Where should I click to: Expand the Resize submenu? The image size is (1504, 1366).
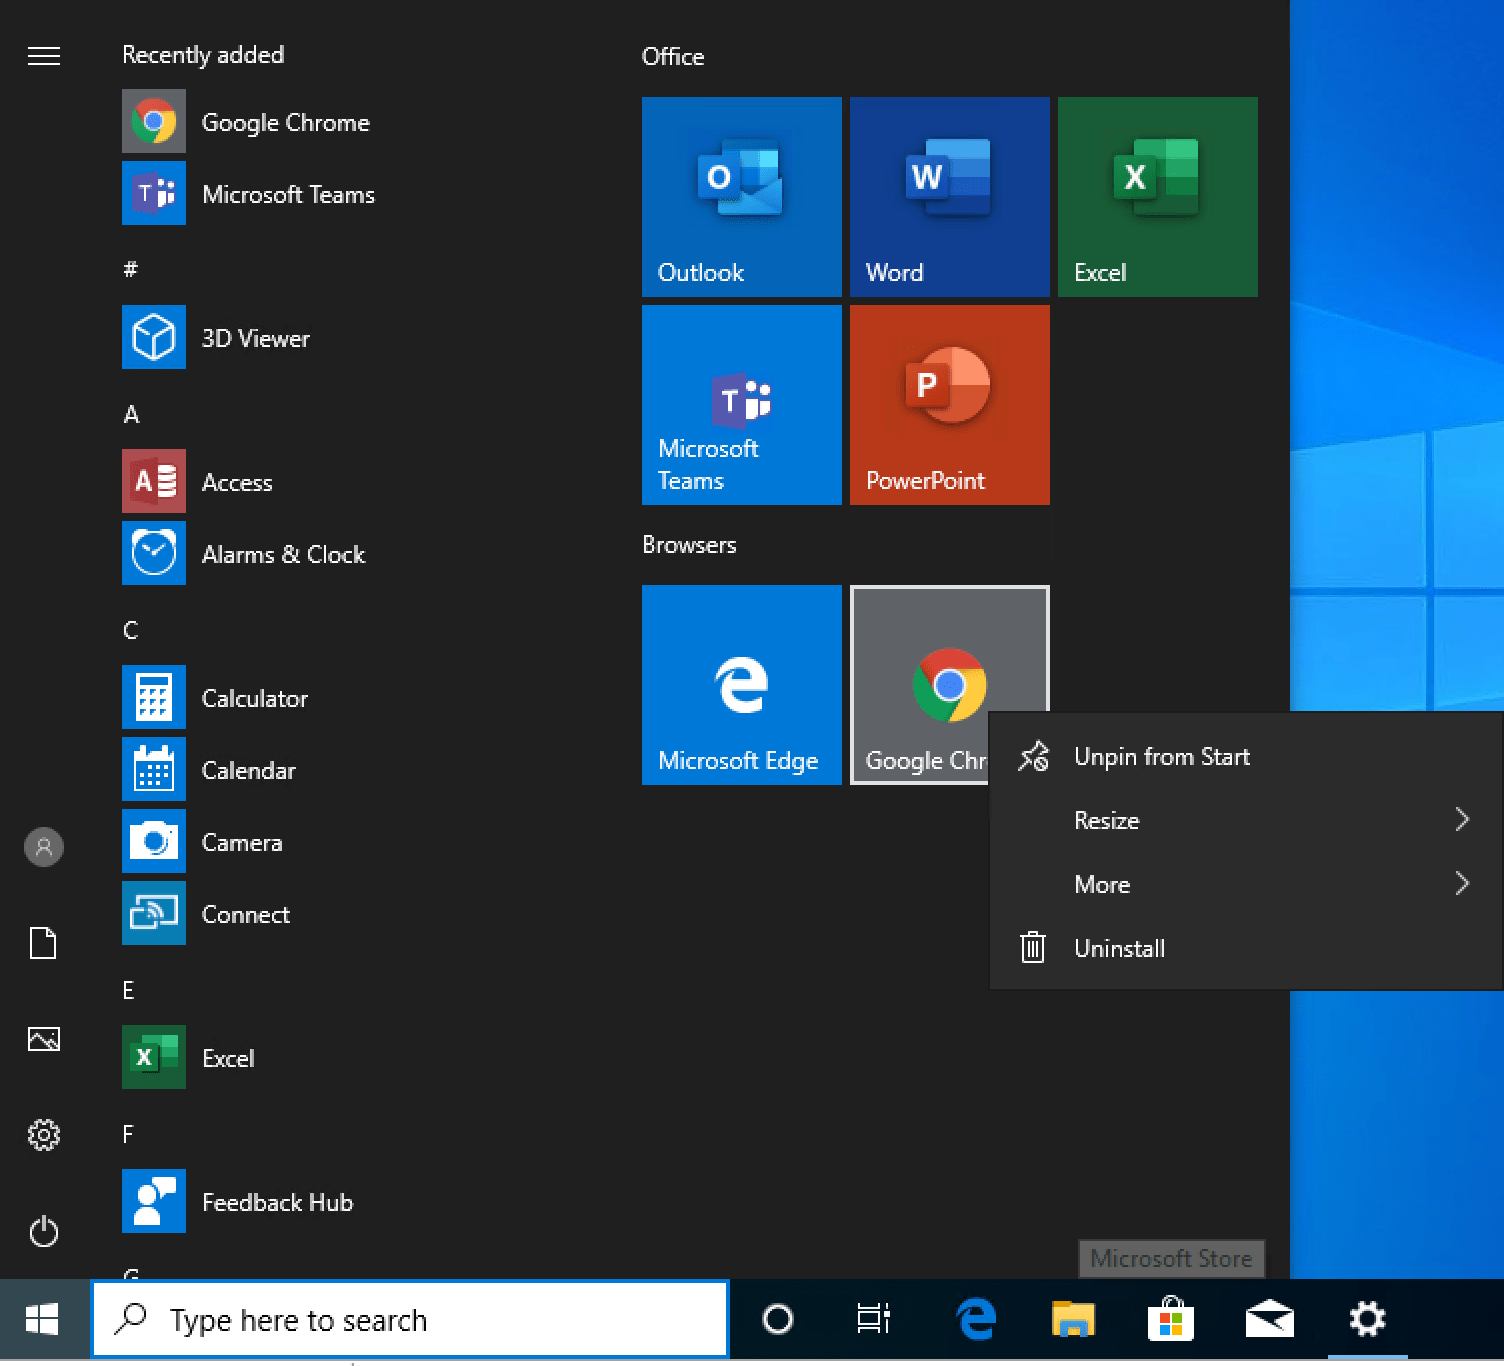[1245, 820]
